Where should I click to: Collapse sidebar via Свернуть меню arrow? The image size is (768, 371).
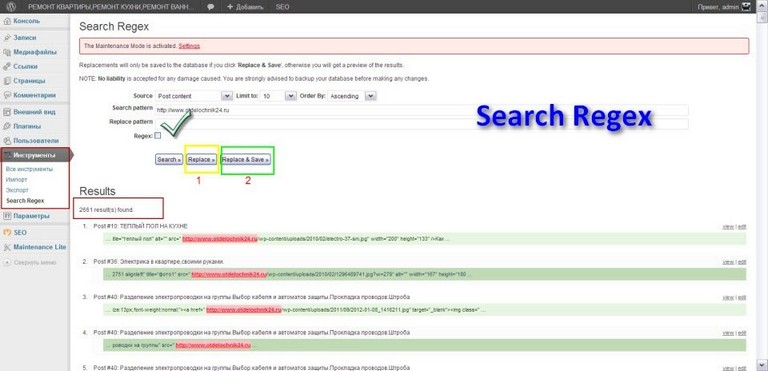pyautogui.click(x=7, y=262)
